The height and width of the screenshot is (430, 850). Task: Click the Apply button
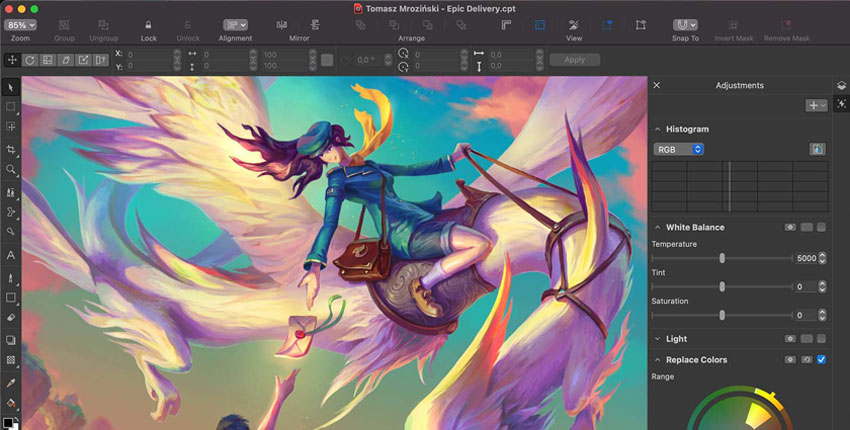[x=575, y=60]
